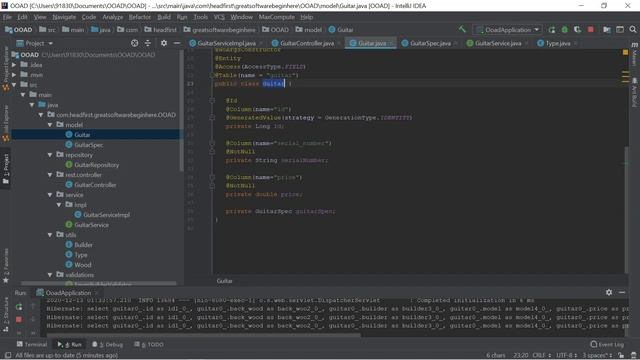Toggle the 1: Project side tab
Image resolution: width=640 pixels, height=360 pixels.
point(6,169)
